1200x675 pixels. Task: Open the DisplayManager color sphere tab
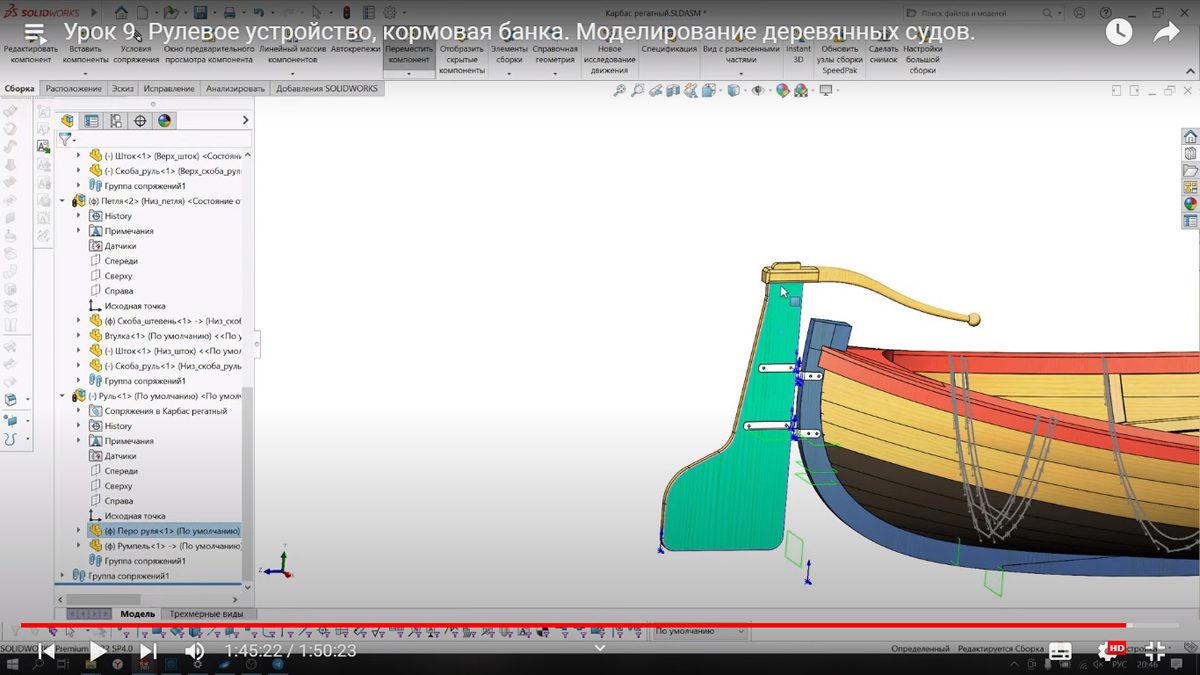pyautogui.click(x=164, y=121)
